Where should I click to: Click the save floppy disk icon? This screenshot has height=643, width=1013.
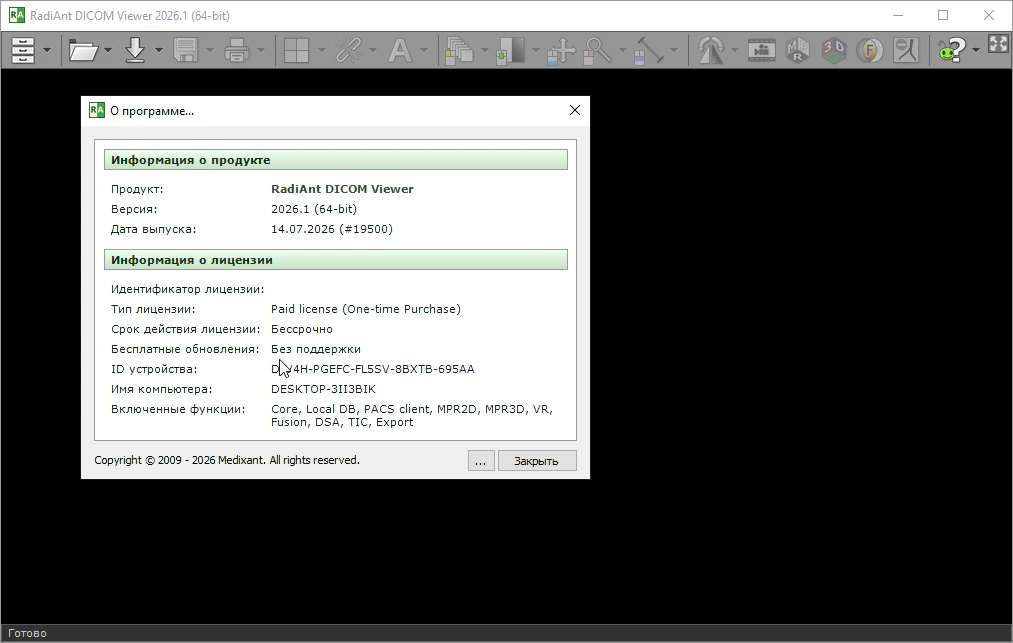185,50
